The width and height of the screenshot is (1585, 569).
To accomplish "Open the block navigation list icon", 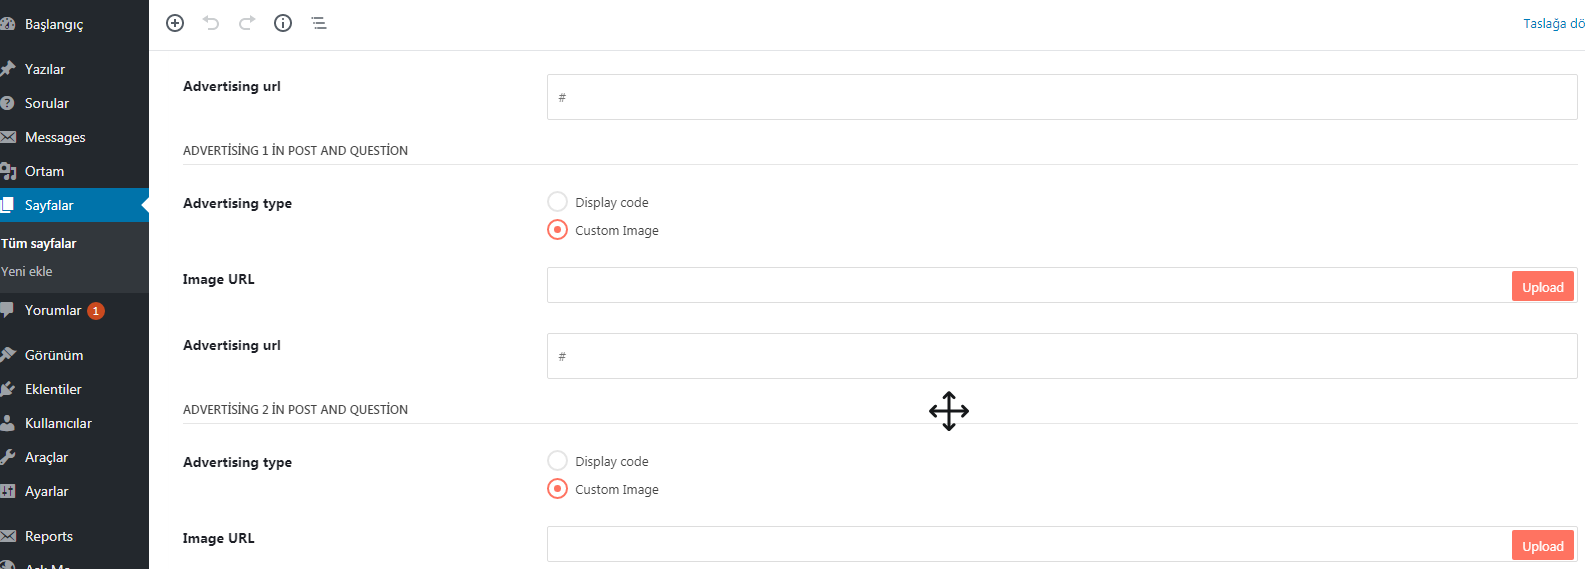I will coord(319,23).
